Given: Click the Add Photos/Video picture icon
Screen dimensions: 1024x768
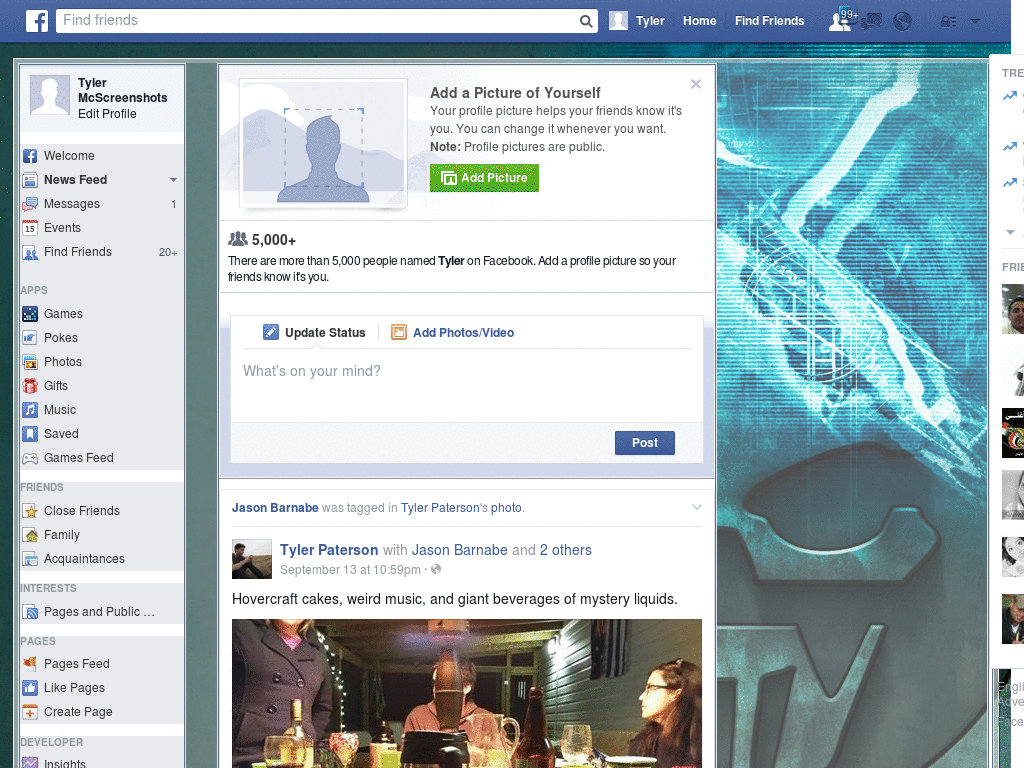Looking at the screenshot, I should [x=398, y=332].
